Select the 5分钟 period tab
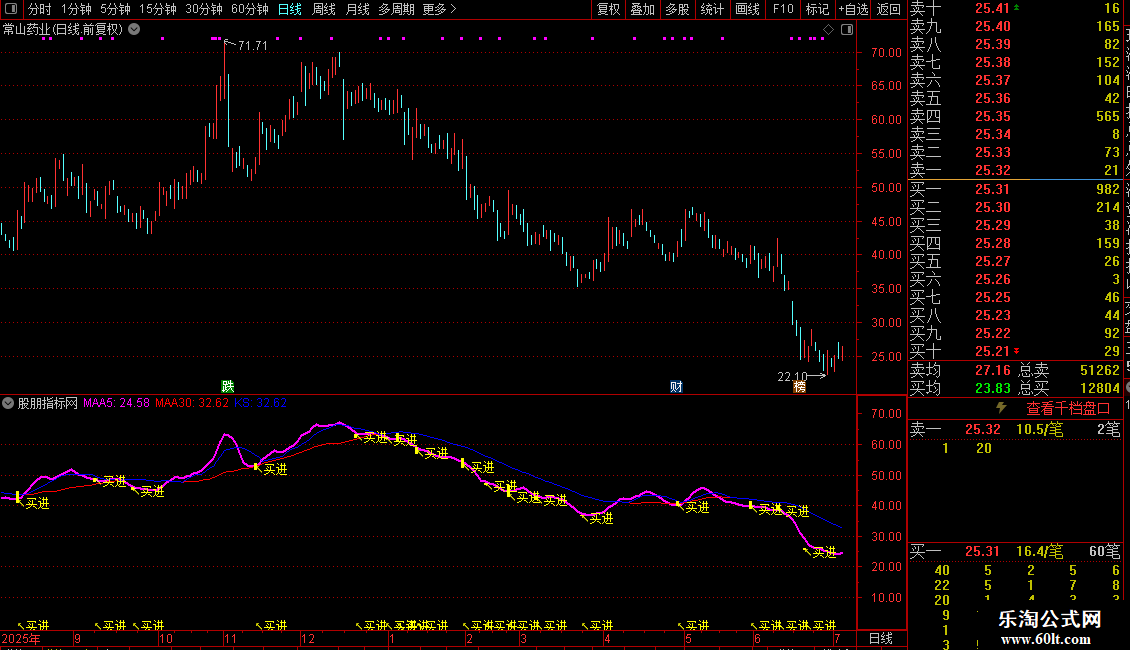Image resolution: width=1130 pixels, height=650 pixels. pyautogui.click(x=115, y=9)
